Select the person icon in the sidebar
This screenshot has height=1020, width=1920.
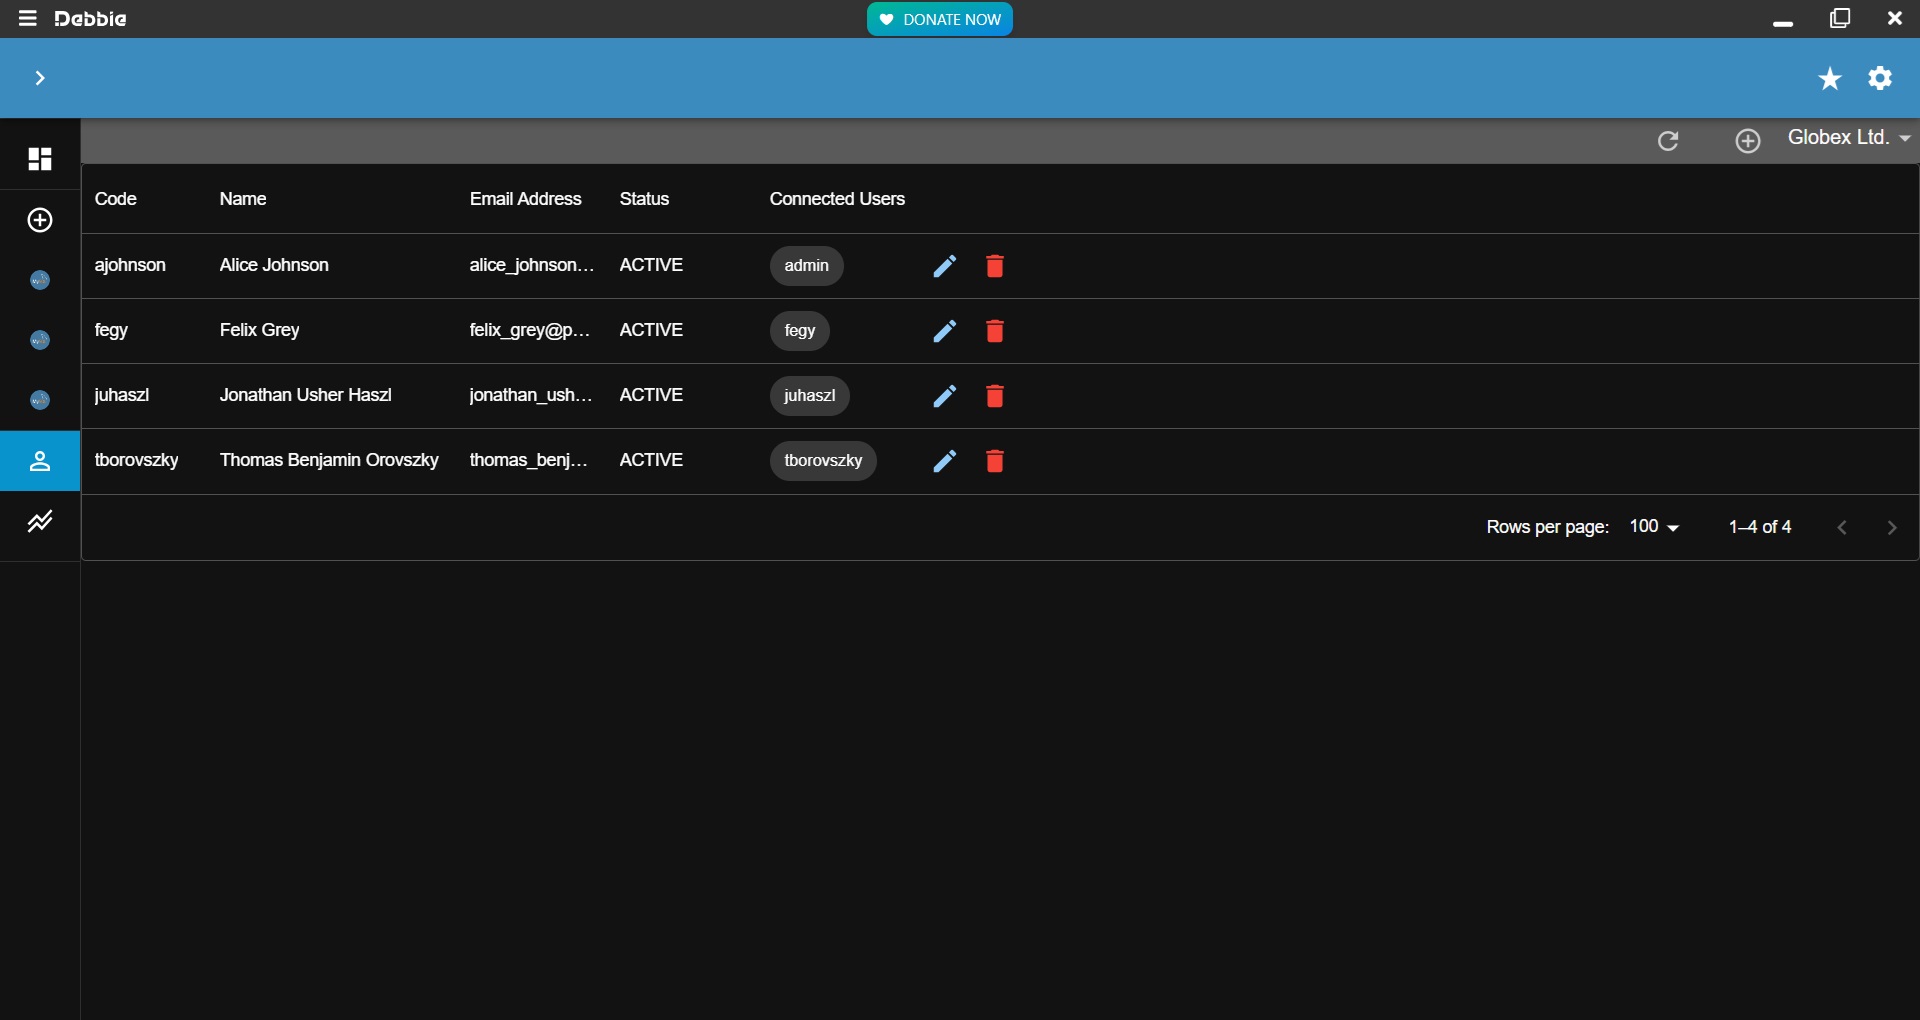tap(40, 461)
